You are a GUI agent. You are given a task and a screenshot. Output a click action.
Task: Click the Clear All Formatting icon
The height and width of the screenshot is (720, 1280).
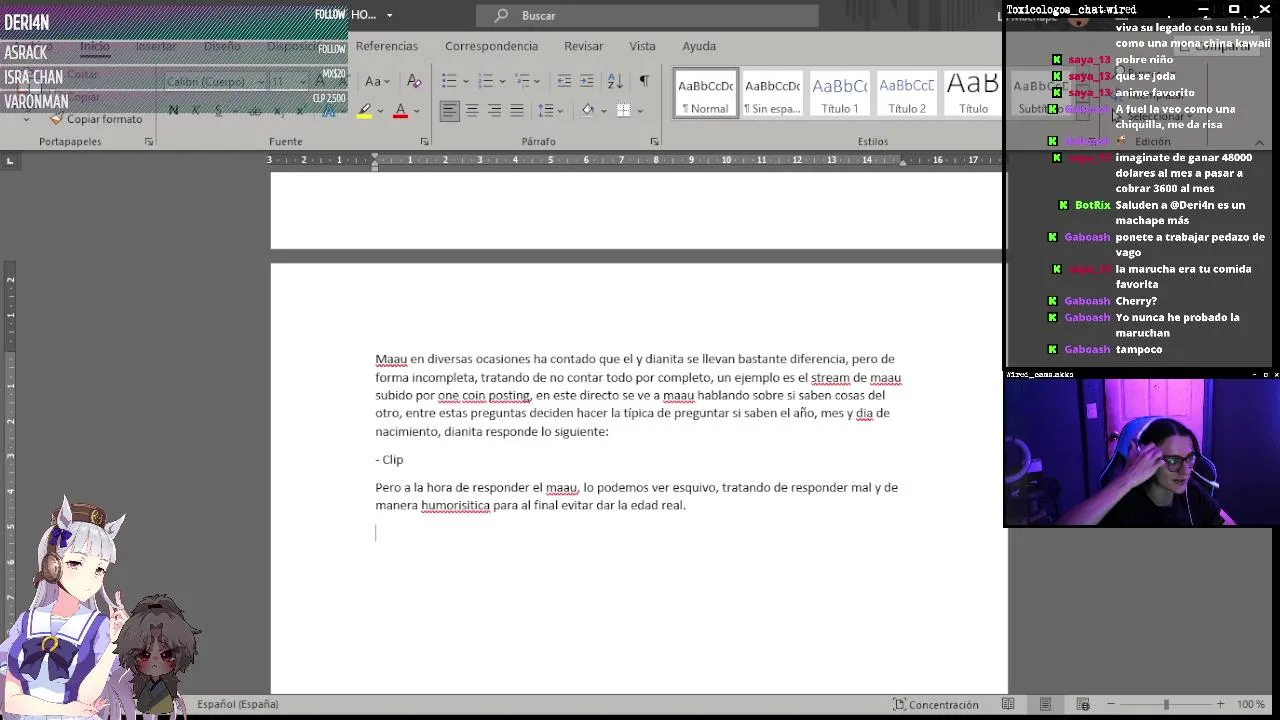coord(415,81)
